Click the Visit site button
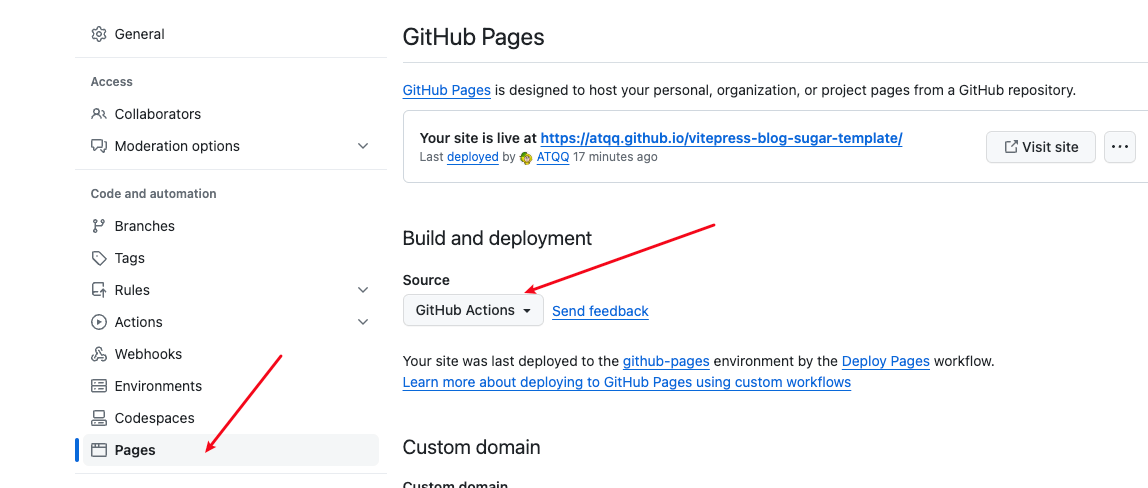Viewport: 1148px width, 488px height. click(1040, 147)
